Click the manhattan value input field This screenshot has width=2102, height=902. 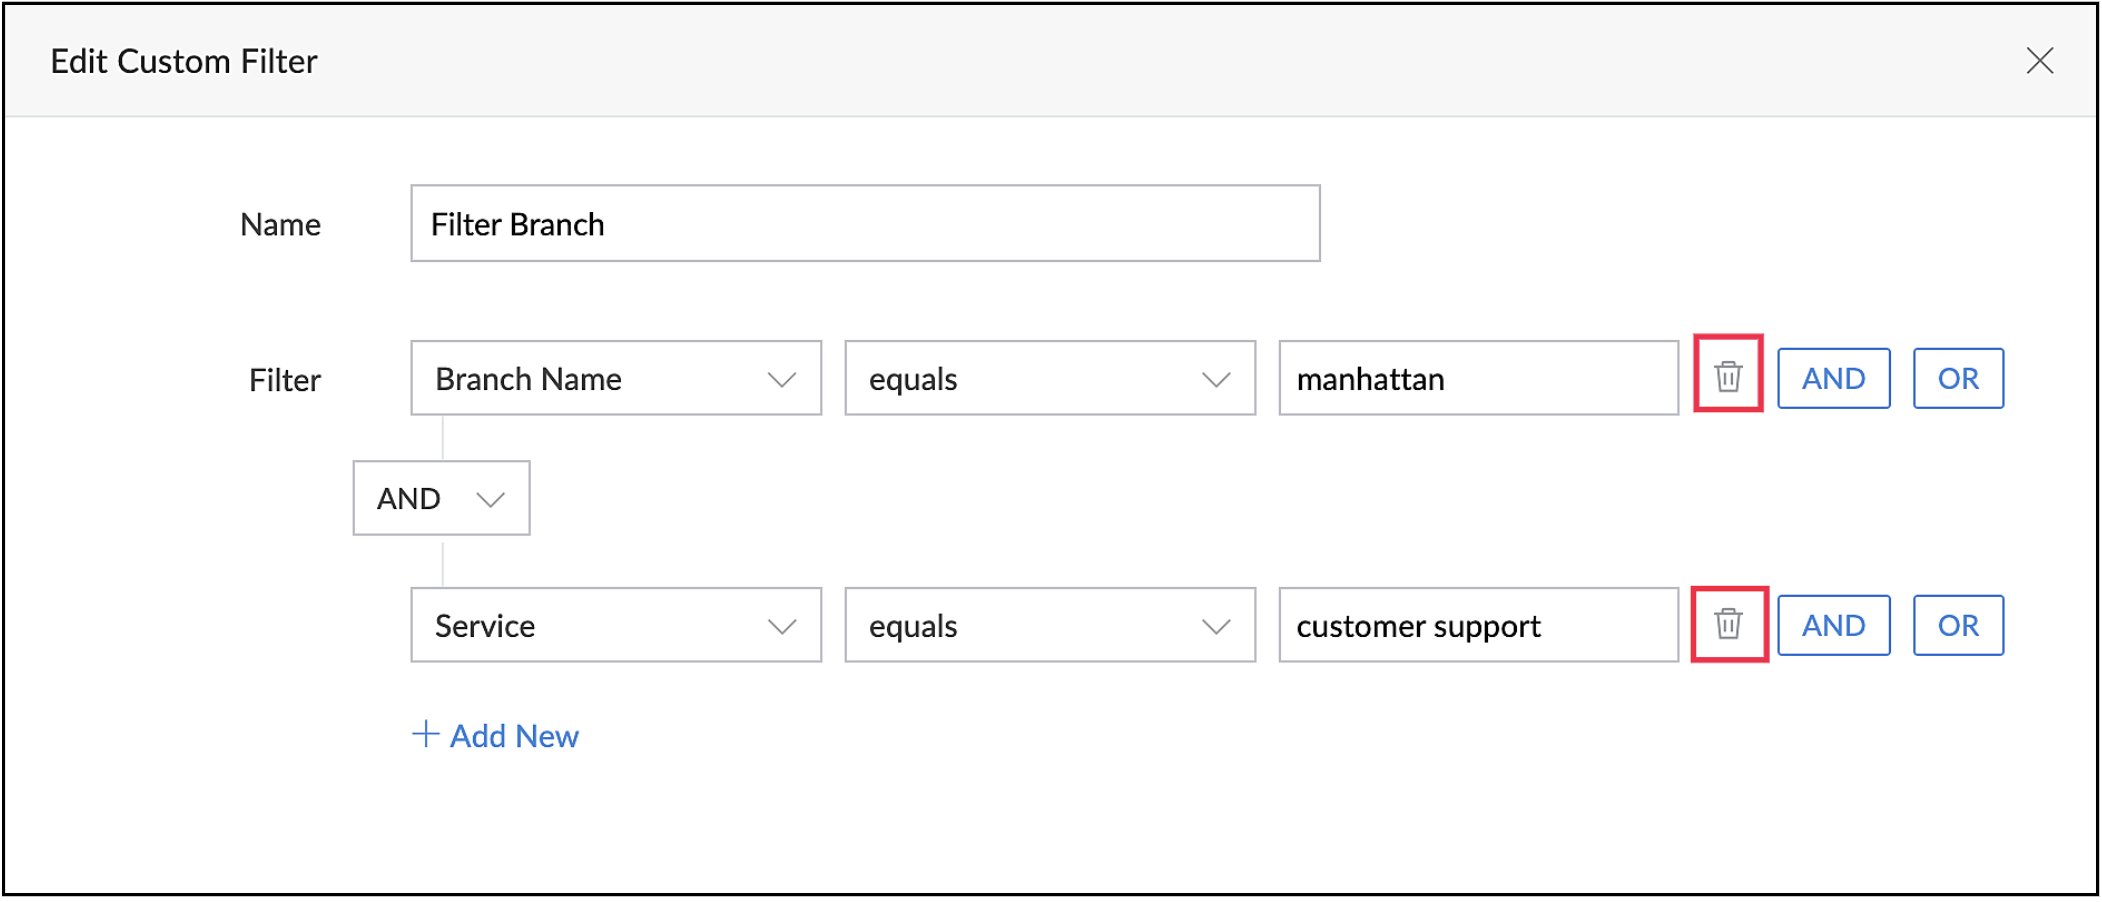1477,378
